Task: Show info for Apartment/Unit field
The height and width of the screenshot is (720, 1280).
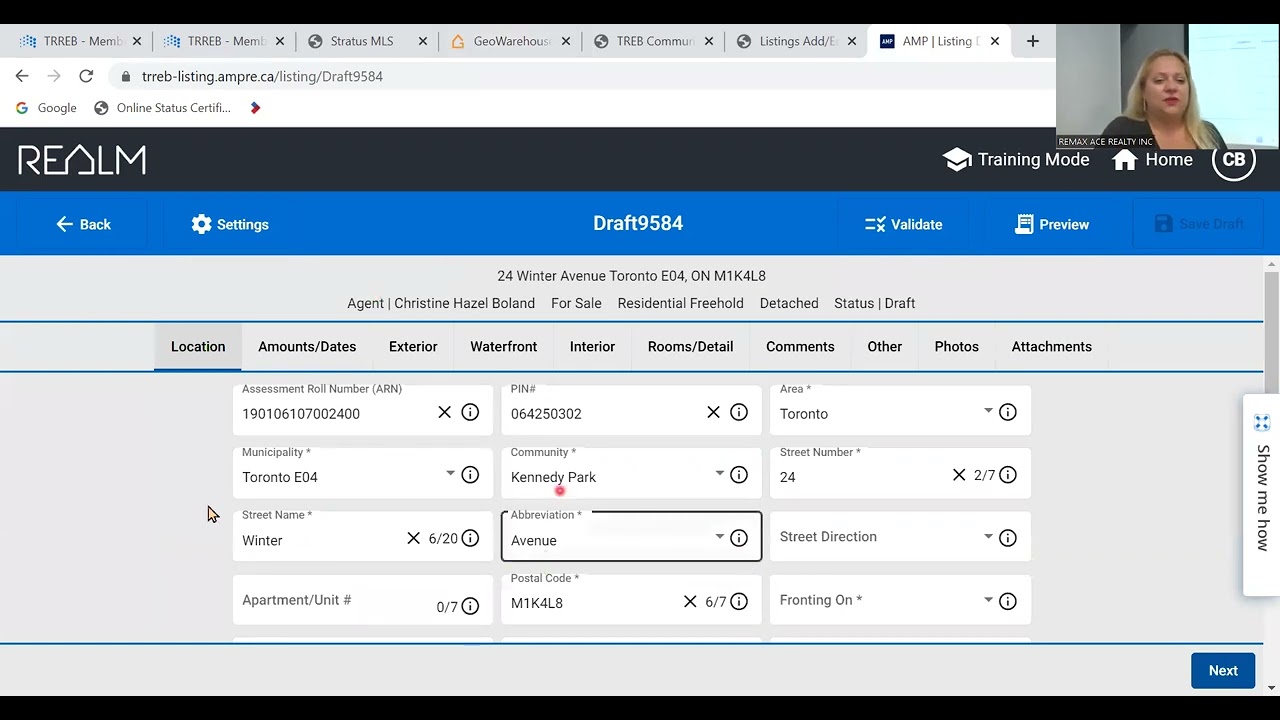Action: (x=470, y=606)
